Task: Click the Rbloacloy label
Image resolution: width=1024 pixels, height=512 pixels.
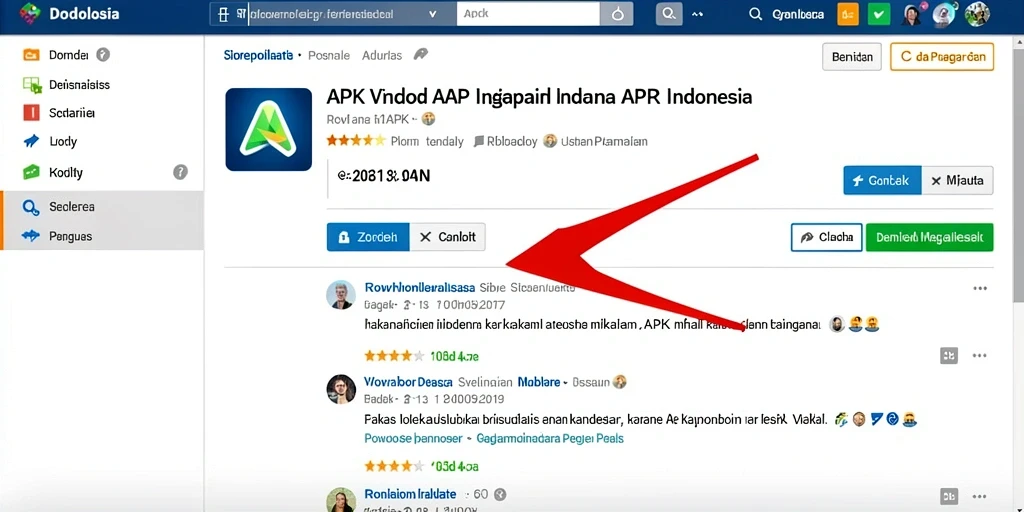Action: 512,141
